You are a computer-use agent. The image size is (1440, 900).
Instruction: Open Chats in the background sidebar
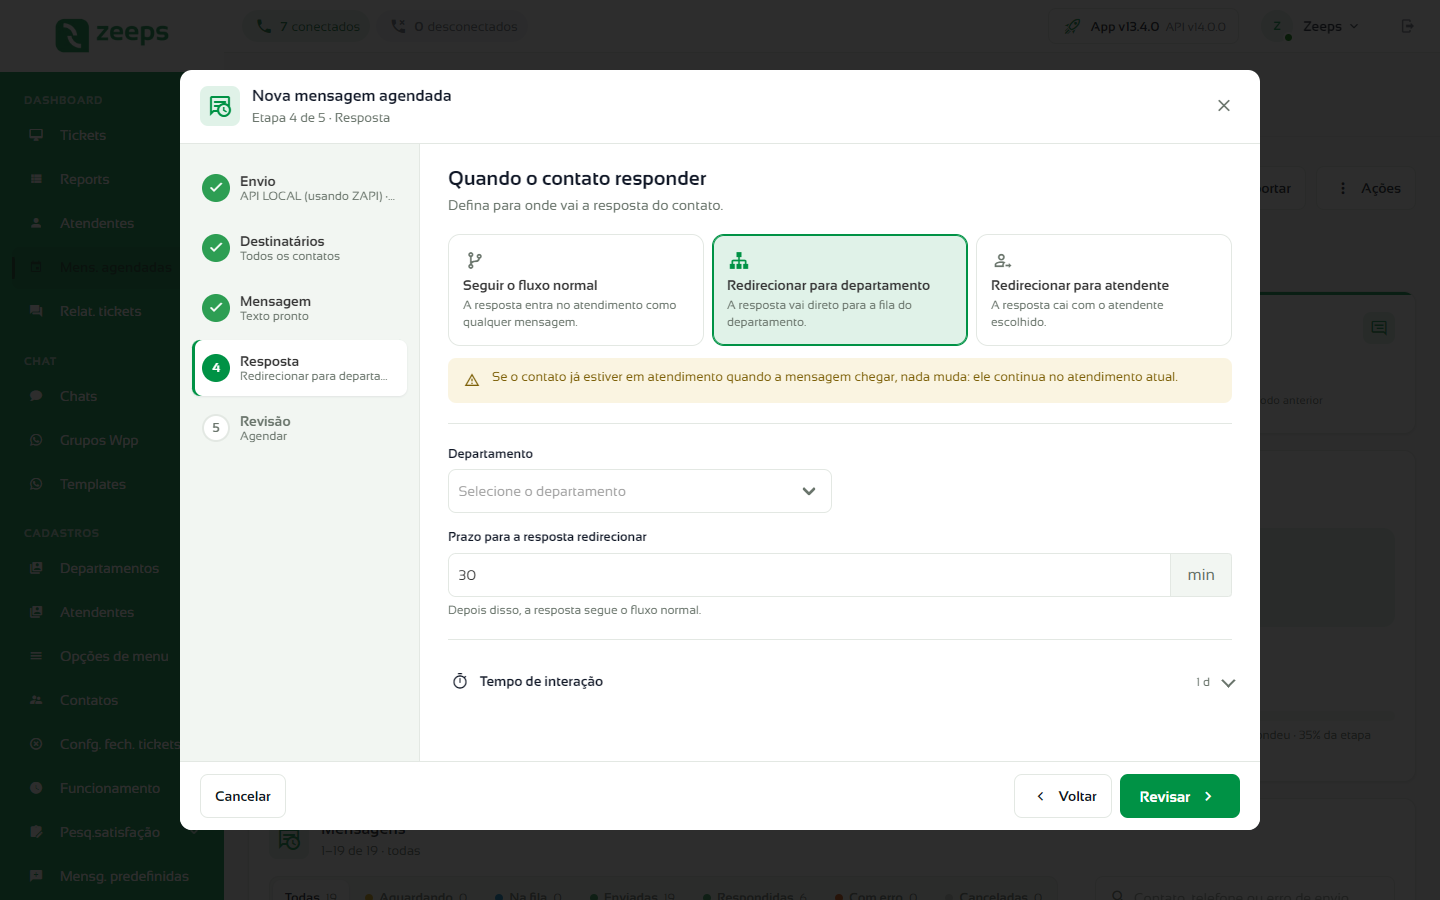(x=78, y=396)
